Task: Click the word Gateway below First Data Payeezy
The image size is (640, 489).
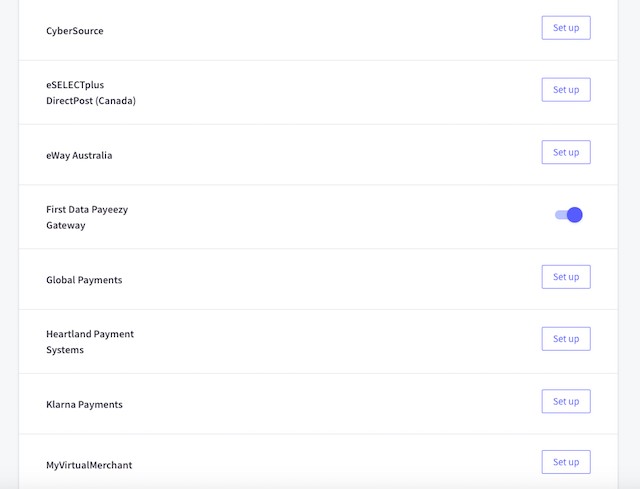Action: click(x=66, y=226)
